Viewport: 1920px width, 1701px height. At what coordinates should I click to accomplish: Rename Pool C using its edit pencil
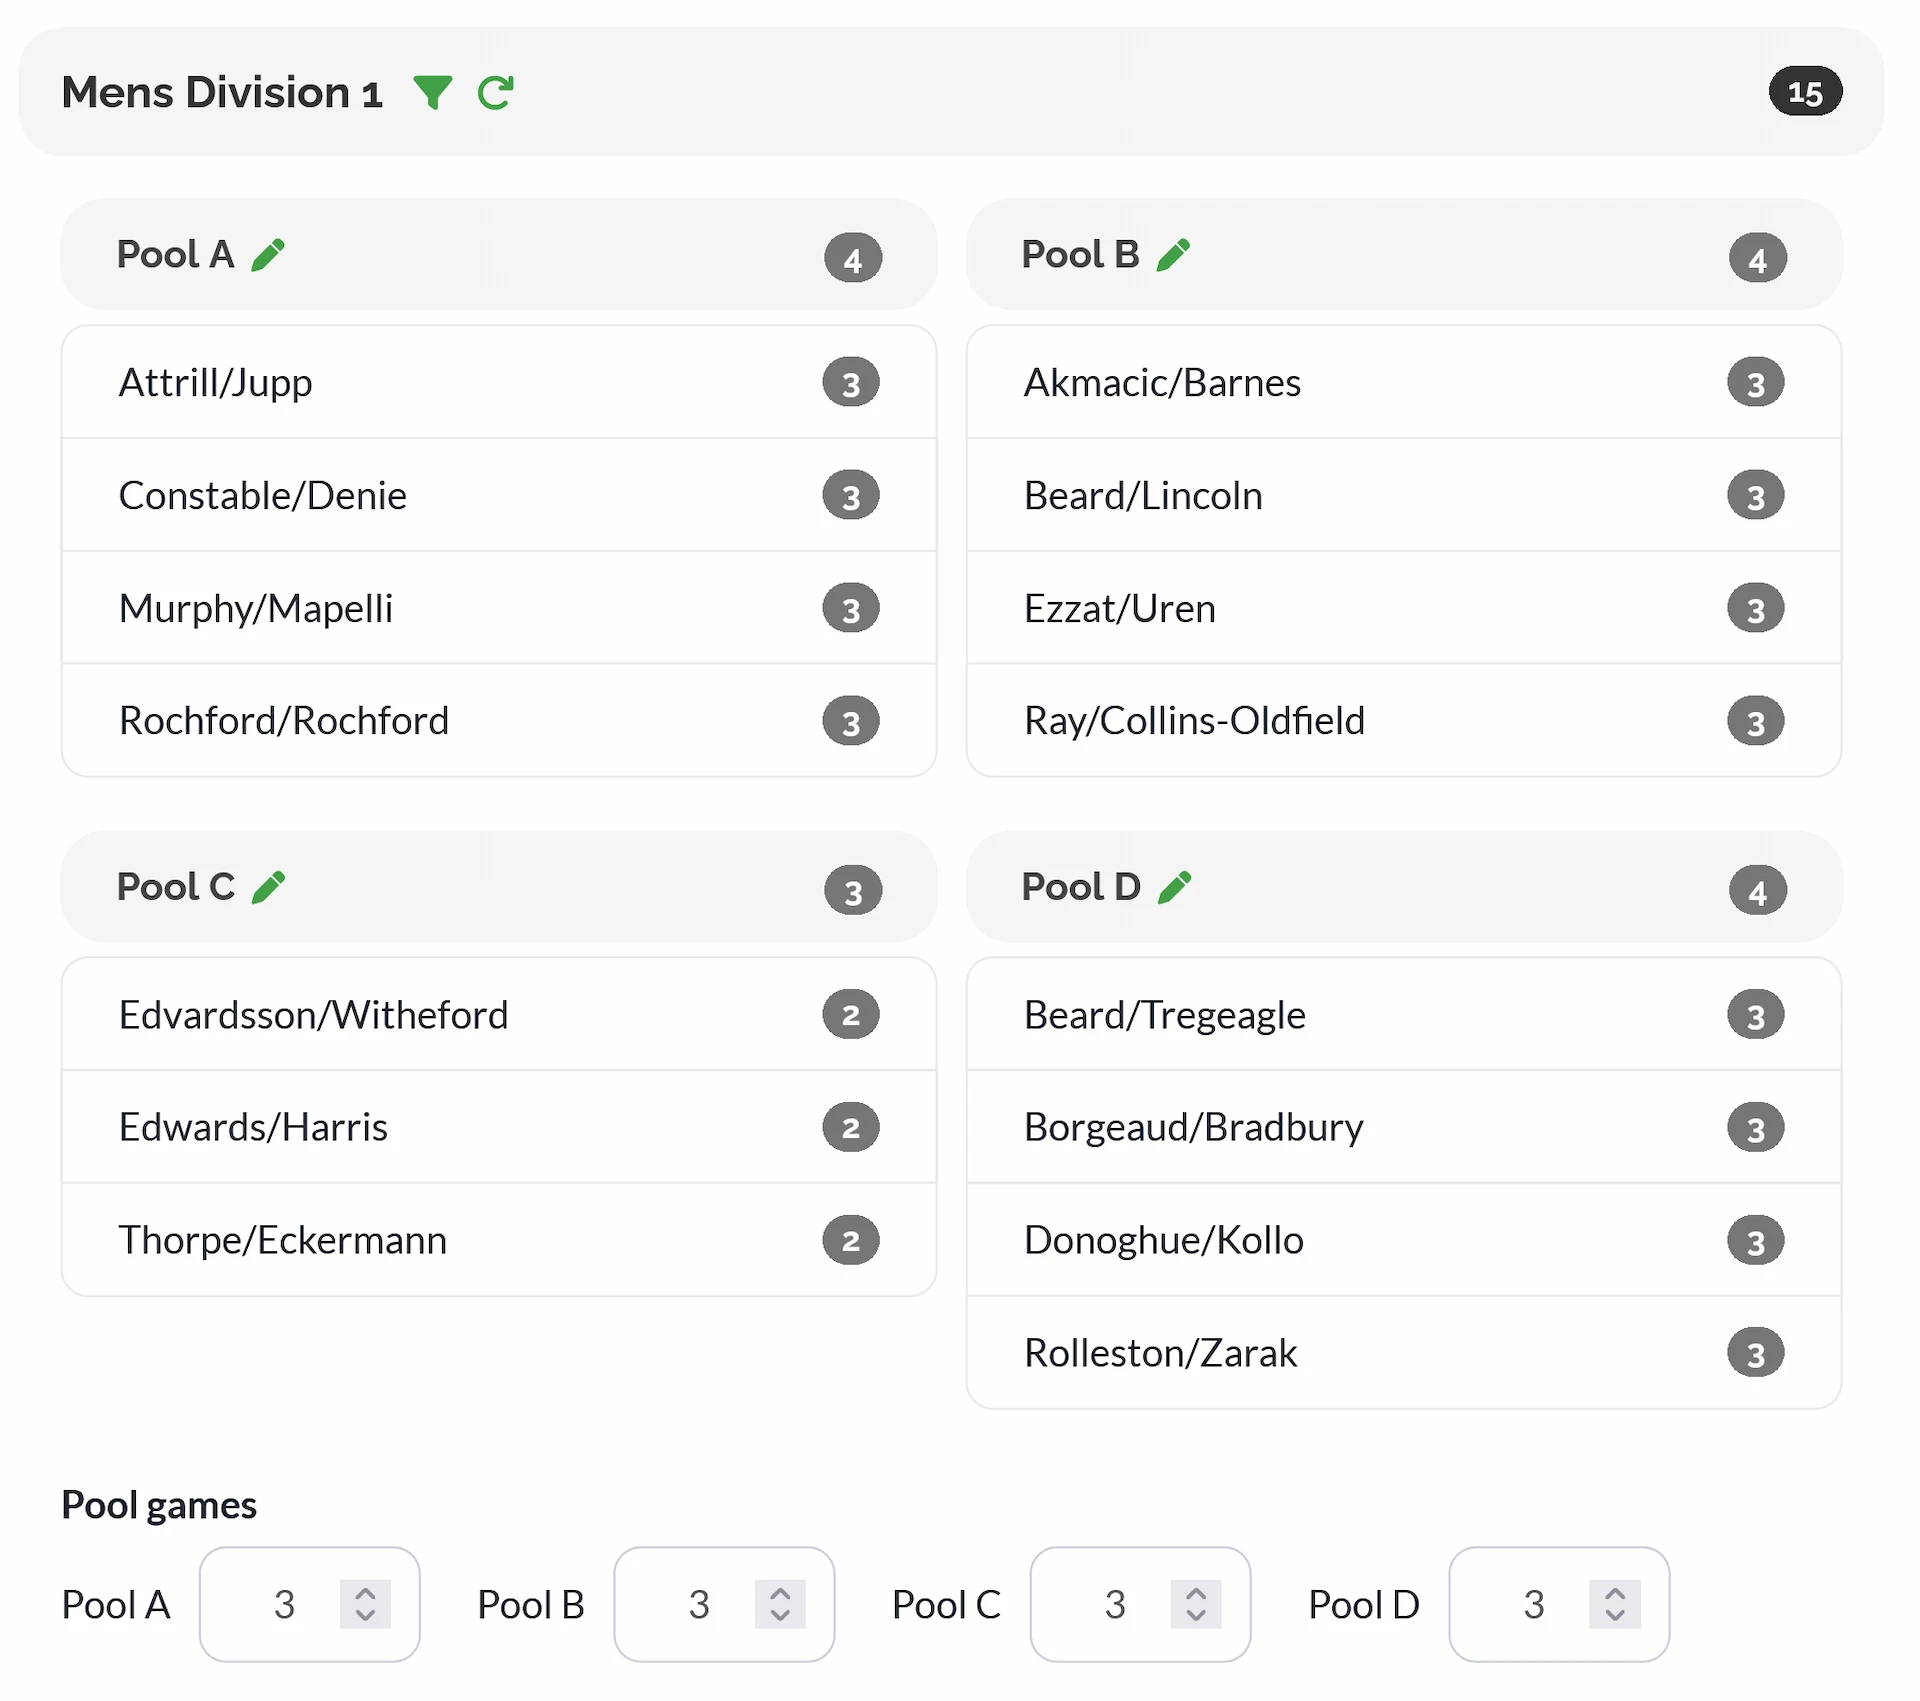coord(268,886)
